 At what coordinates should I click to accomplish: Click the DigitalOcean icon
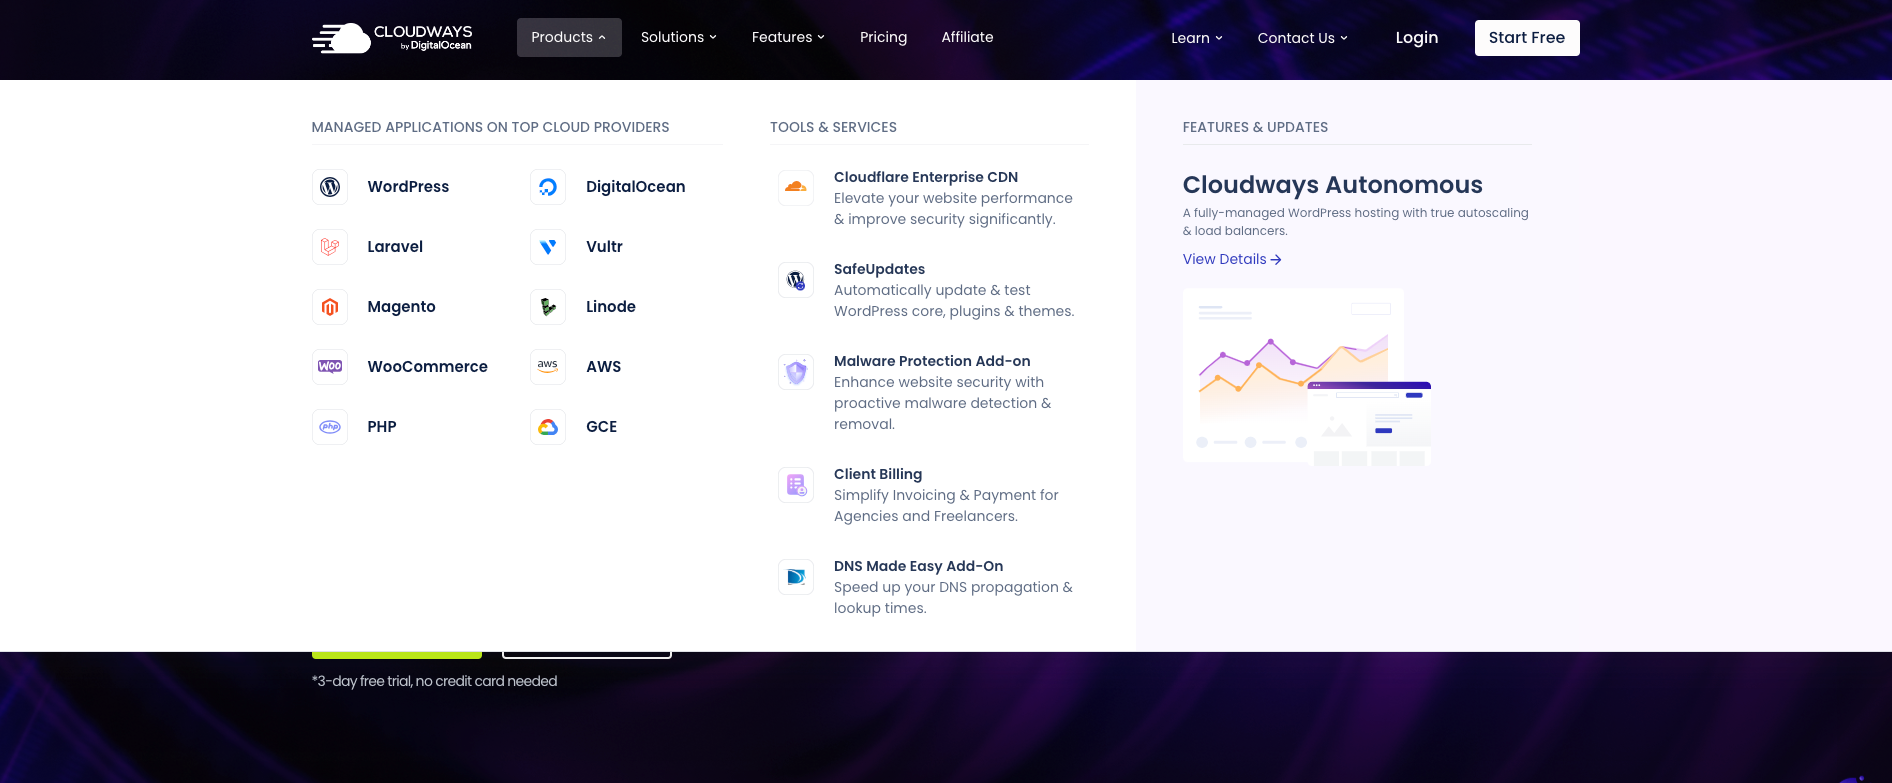point(548,187)
